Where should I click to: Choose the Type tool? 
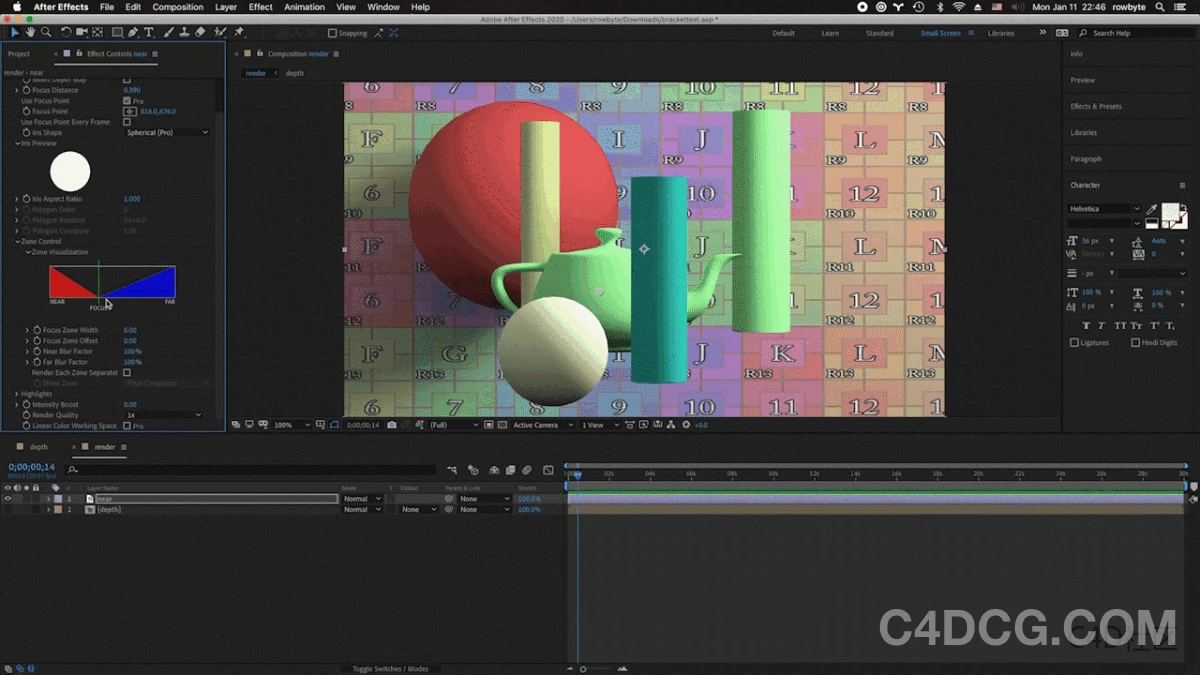pyautogui.click(x=148, y=32)
